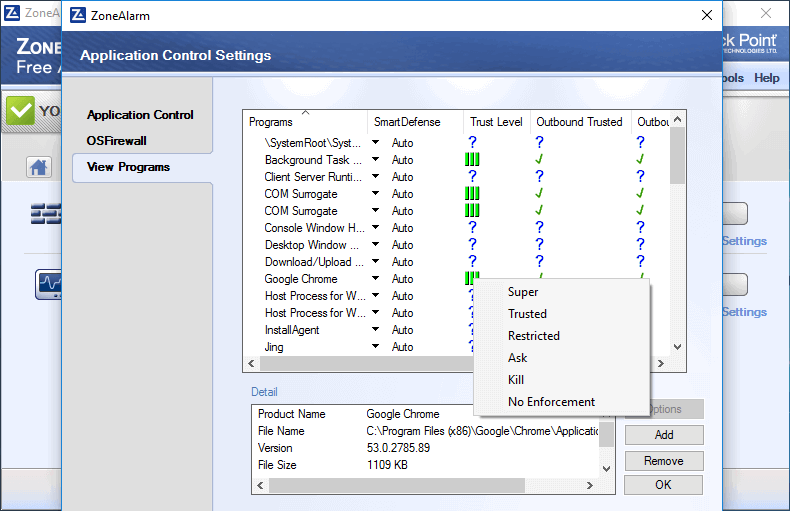Click first COM Surrogate Outbound Trusted checkmark
Screen dimensions: 790x511
(x=539, y=194)
